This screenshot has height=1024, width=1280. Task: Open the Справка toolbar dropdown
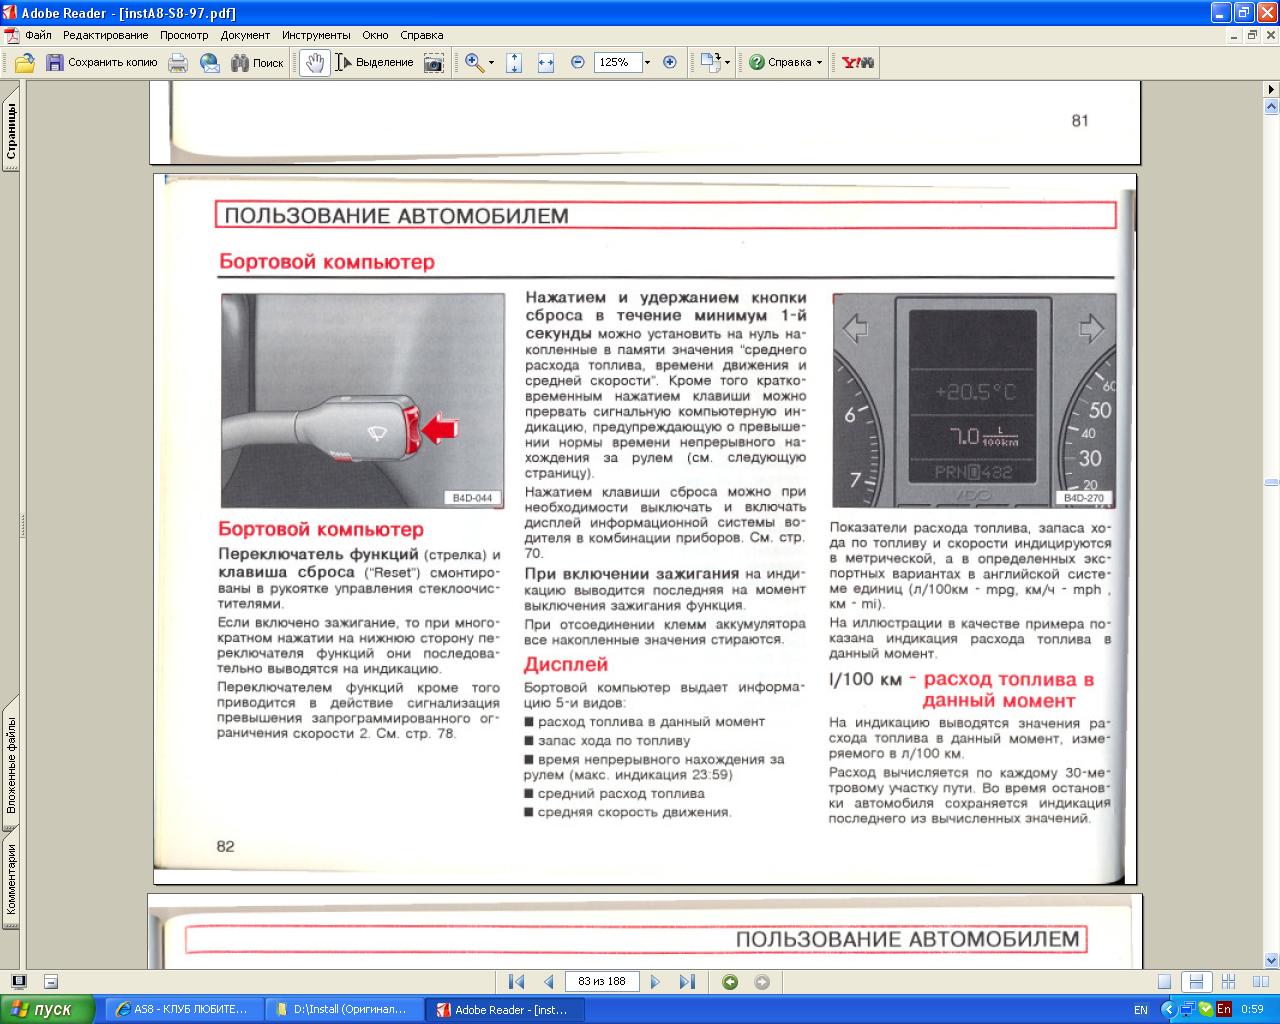819,62
